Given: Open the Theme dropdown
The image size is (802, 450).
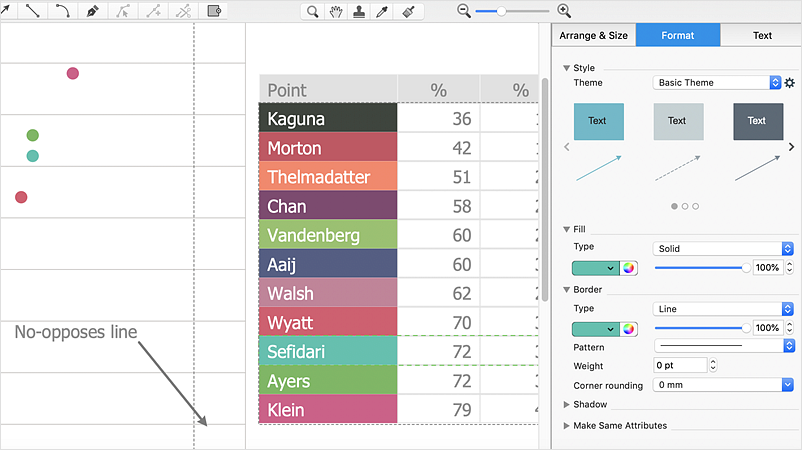Looking at the screenshot, I should pyautogui.click(x=716, y=83).
